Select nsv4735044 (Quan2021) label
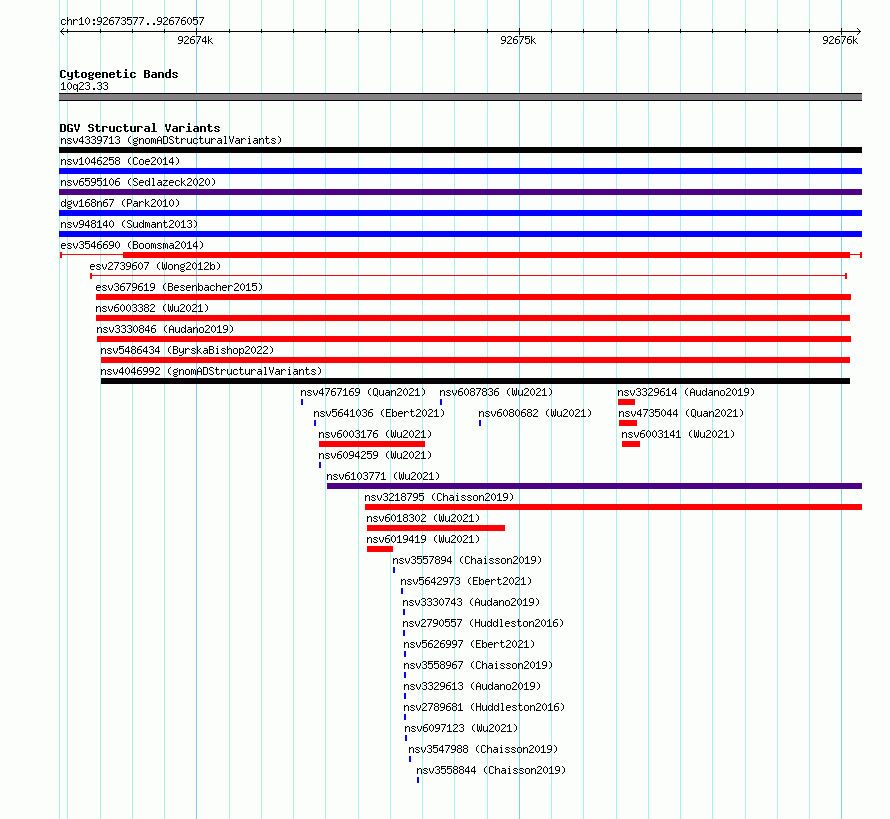Screen dimensions: 890x819 [x=681, y=413]
